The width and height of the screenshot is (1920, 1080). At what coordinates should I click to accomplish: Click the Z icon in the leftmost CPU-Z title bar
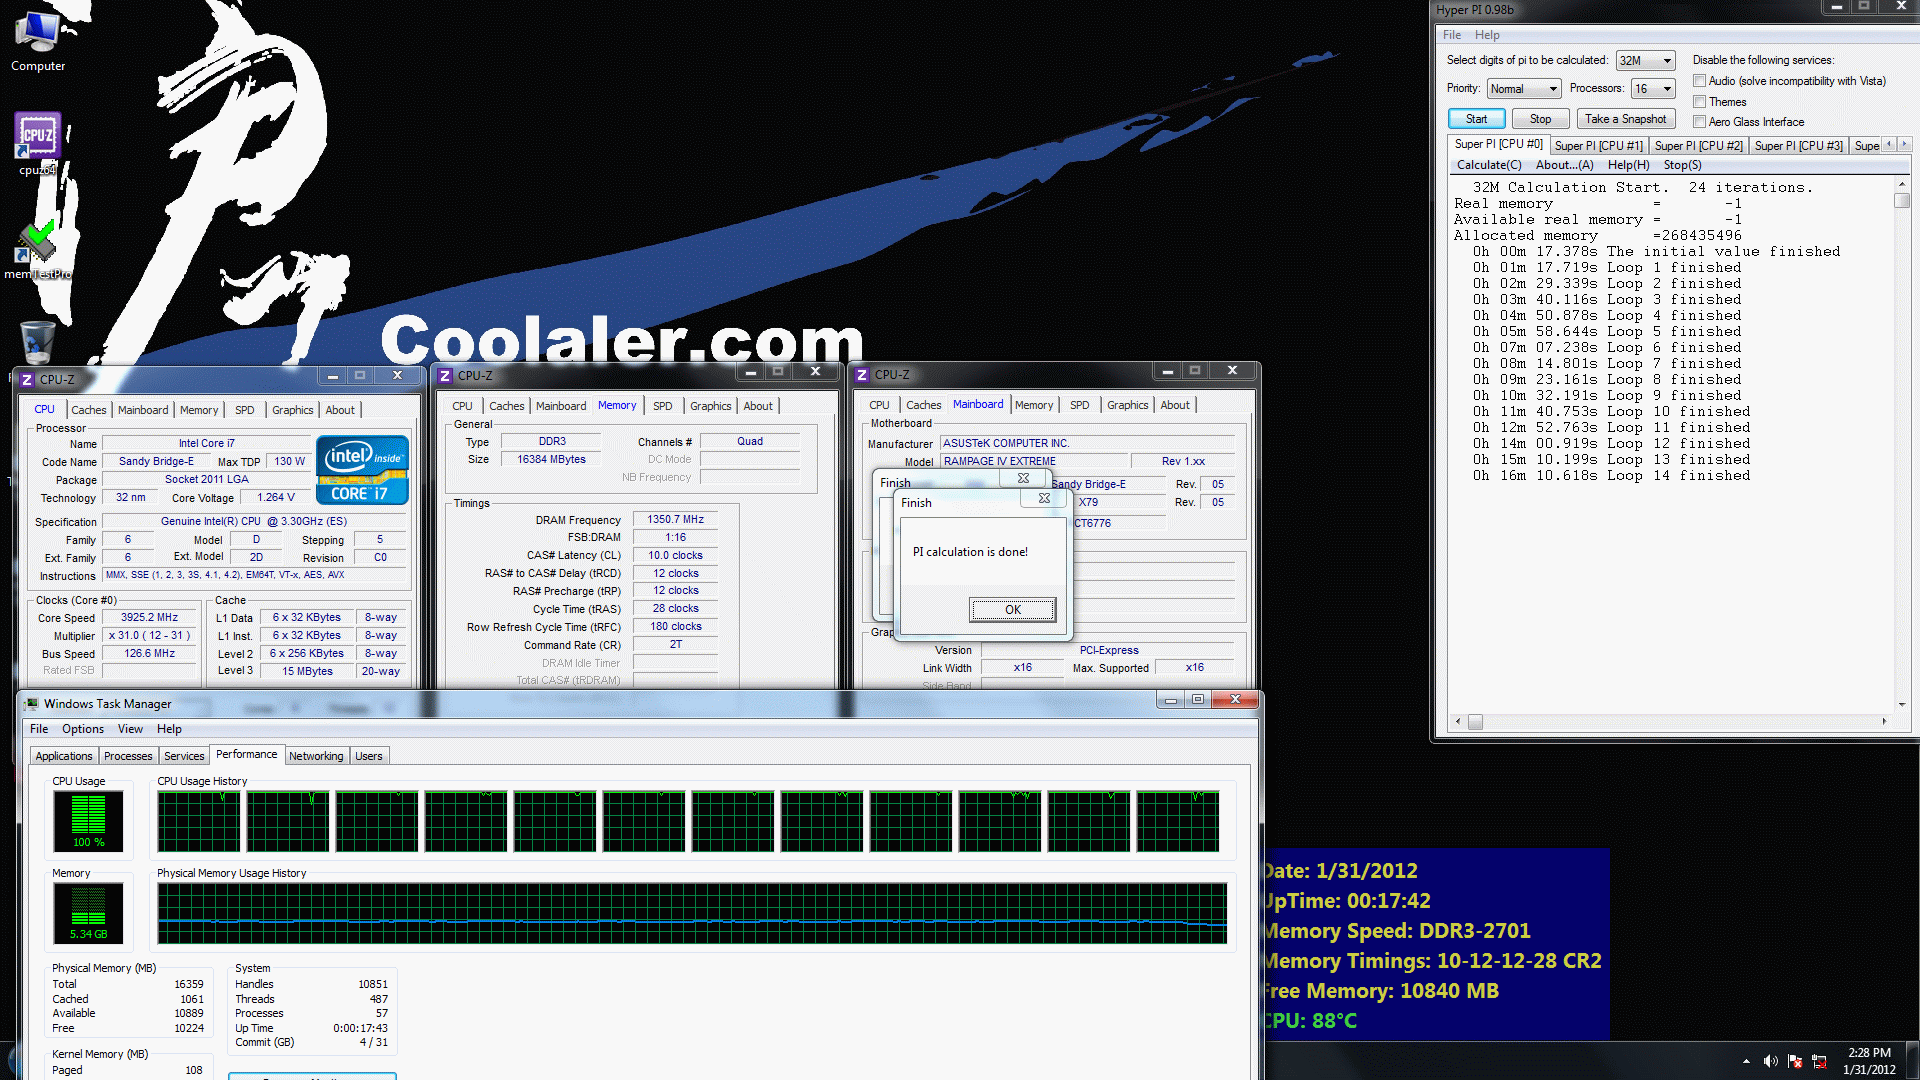point(27,379)
